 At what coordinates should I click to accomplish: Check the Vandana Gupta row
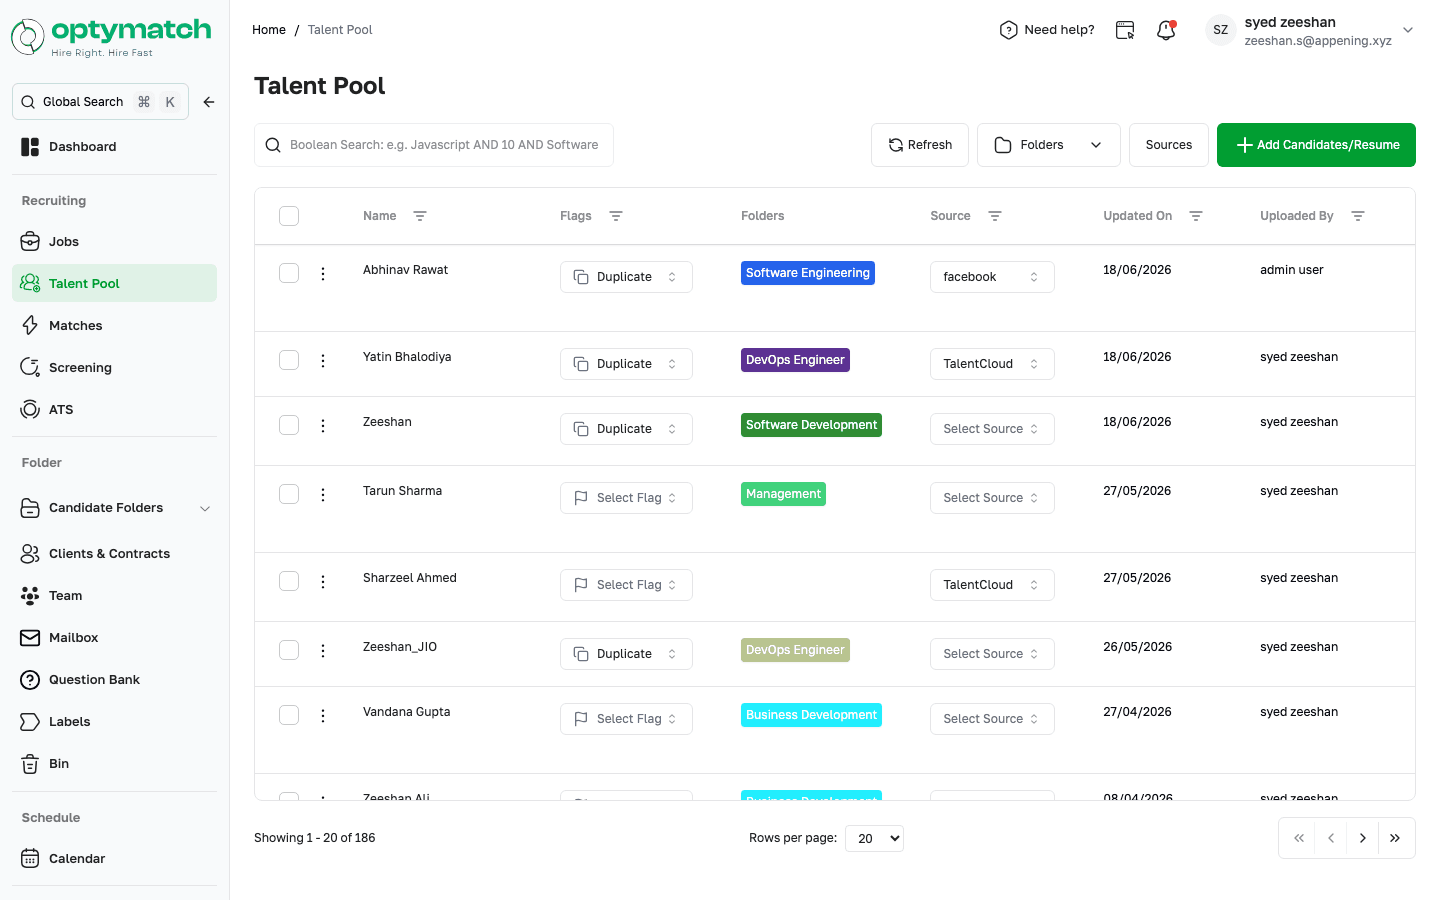289,715
